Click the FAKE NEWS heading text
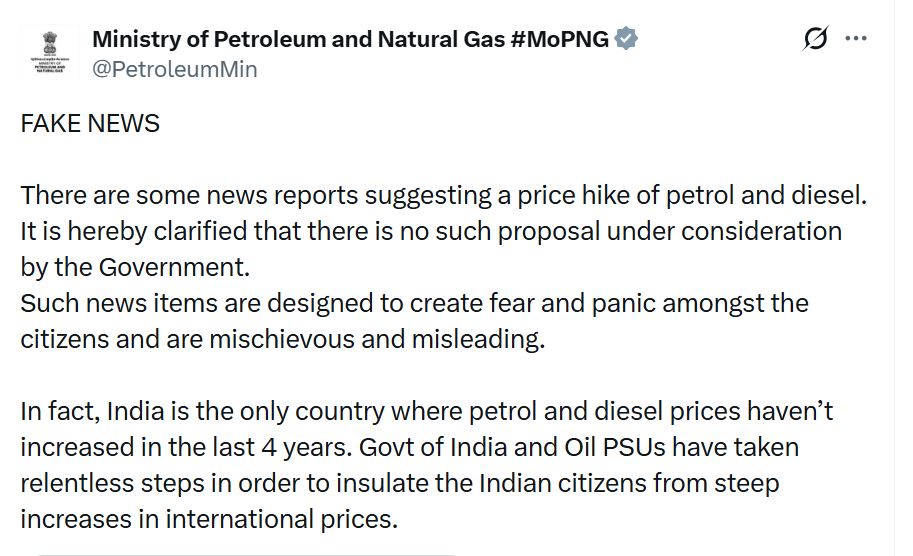913x556 pixels. (x=90, y=123)
